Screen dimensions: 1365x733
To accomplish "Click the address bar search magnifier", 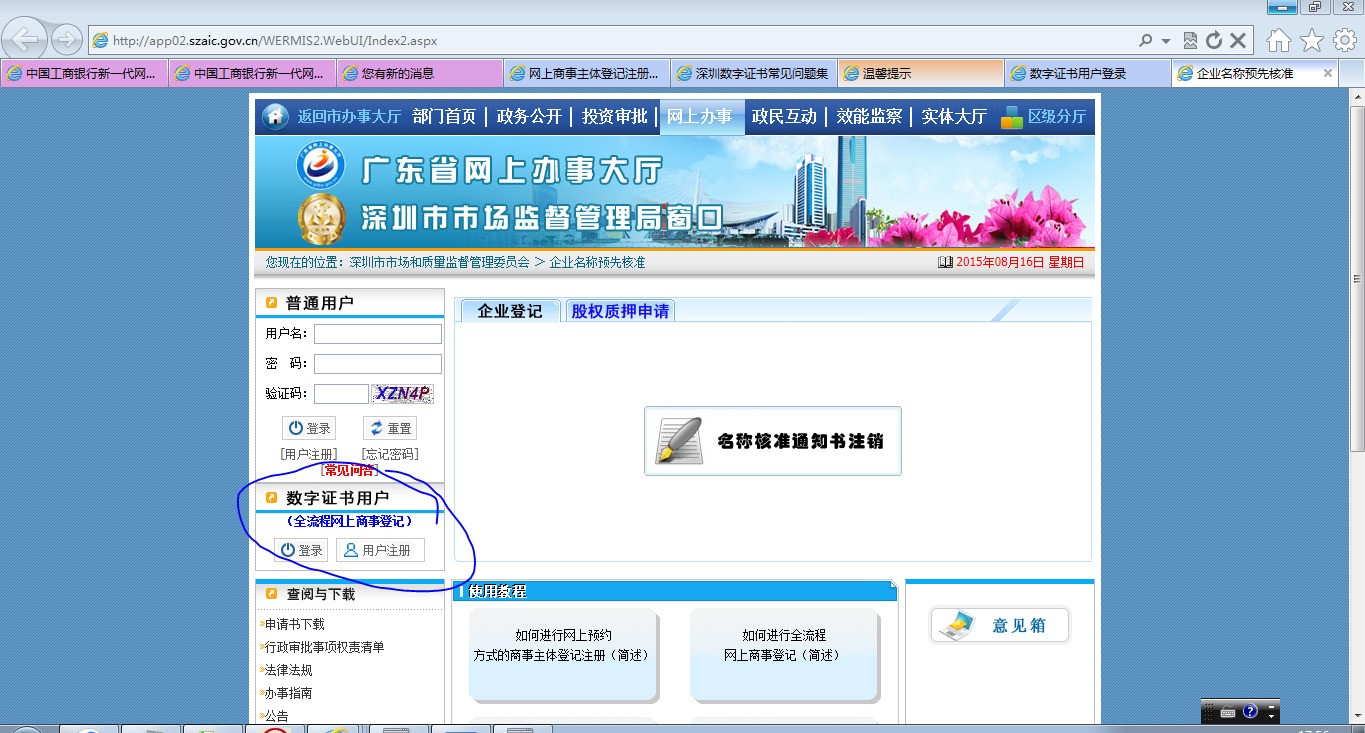I will pyautogui.click(x=1145, y=41).
